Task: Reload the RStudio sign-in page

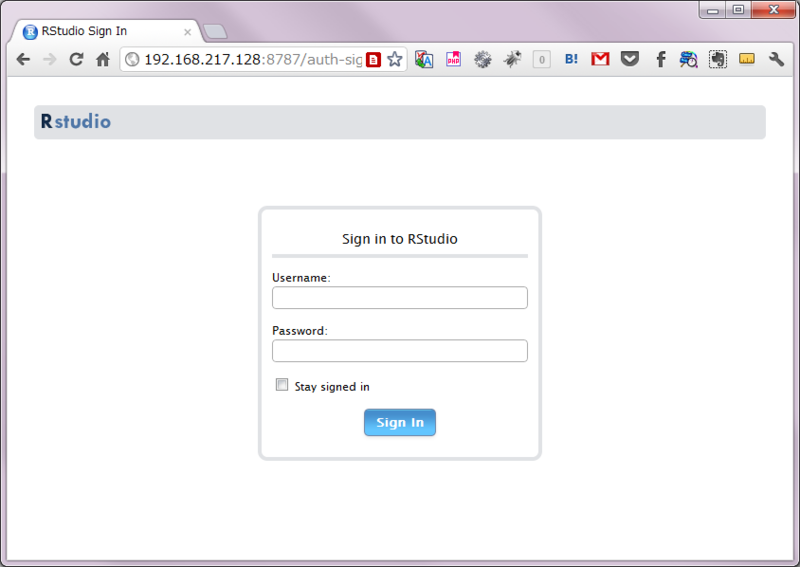Action: pos(76,60)
